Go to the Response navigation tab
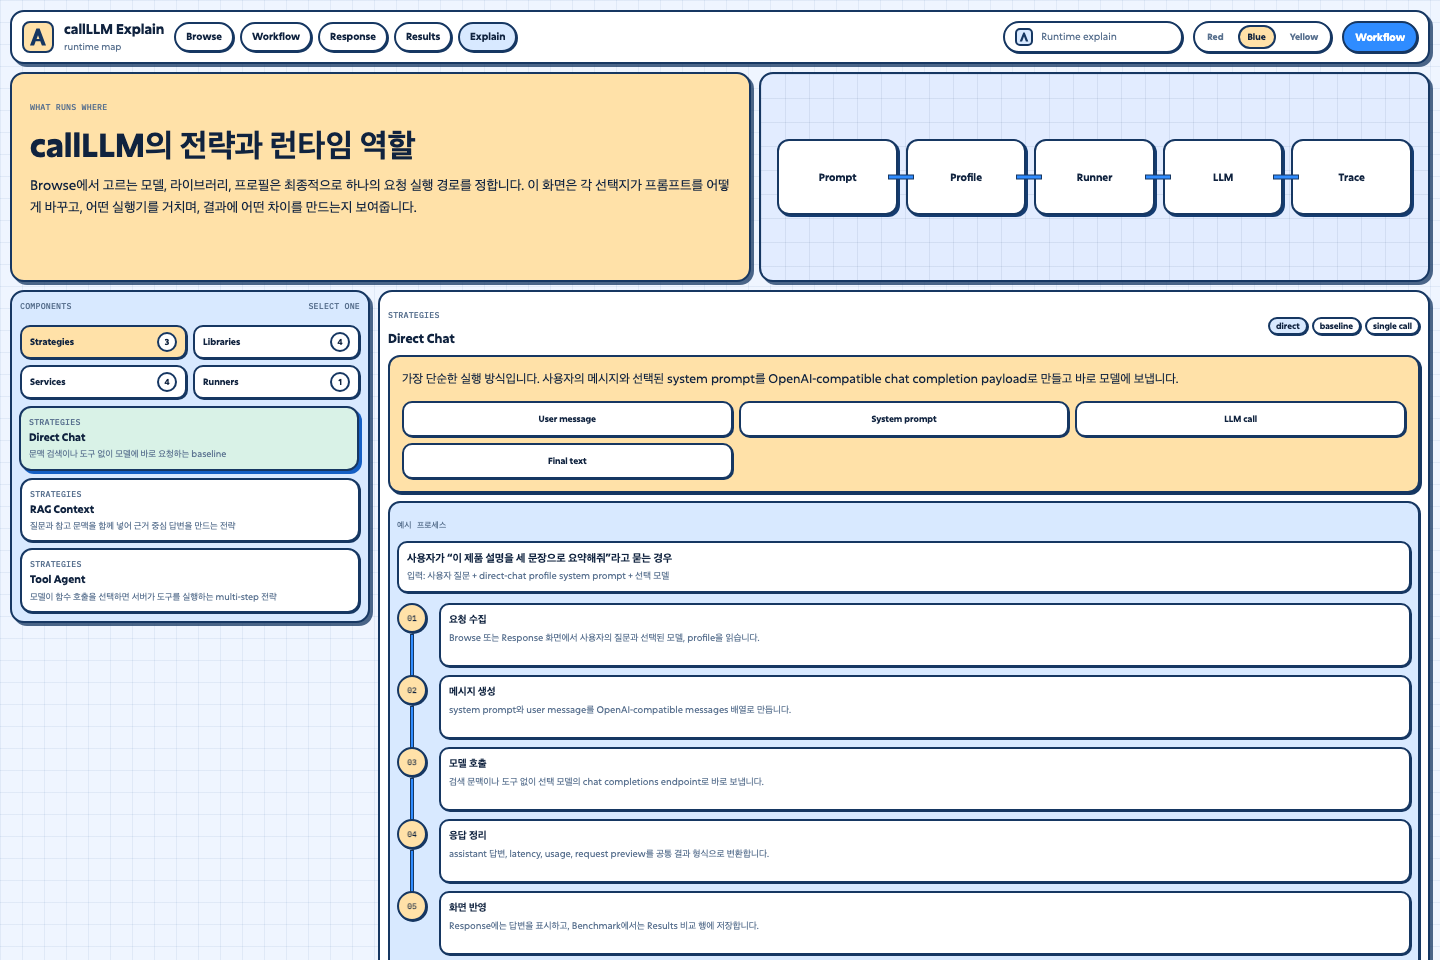Screen dimensions: 1440x960 click(x=353, y=37)
